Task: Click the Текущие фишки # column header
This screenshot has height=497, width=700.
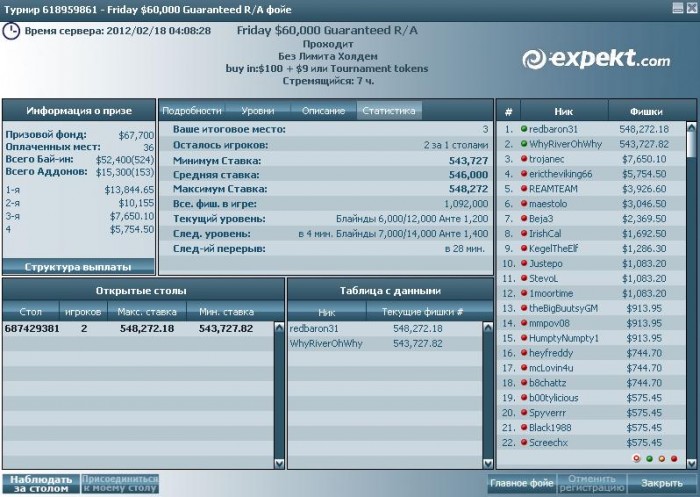Action: pos(422,312)
